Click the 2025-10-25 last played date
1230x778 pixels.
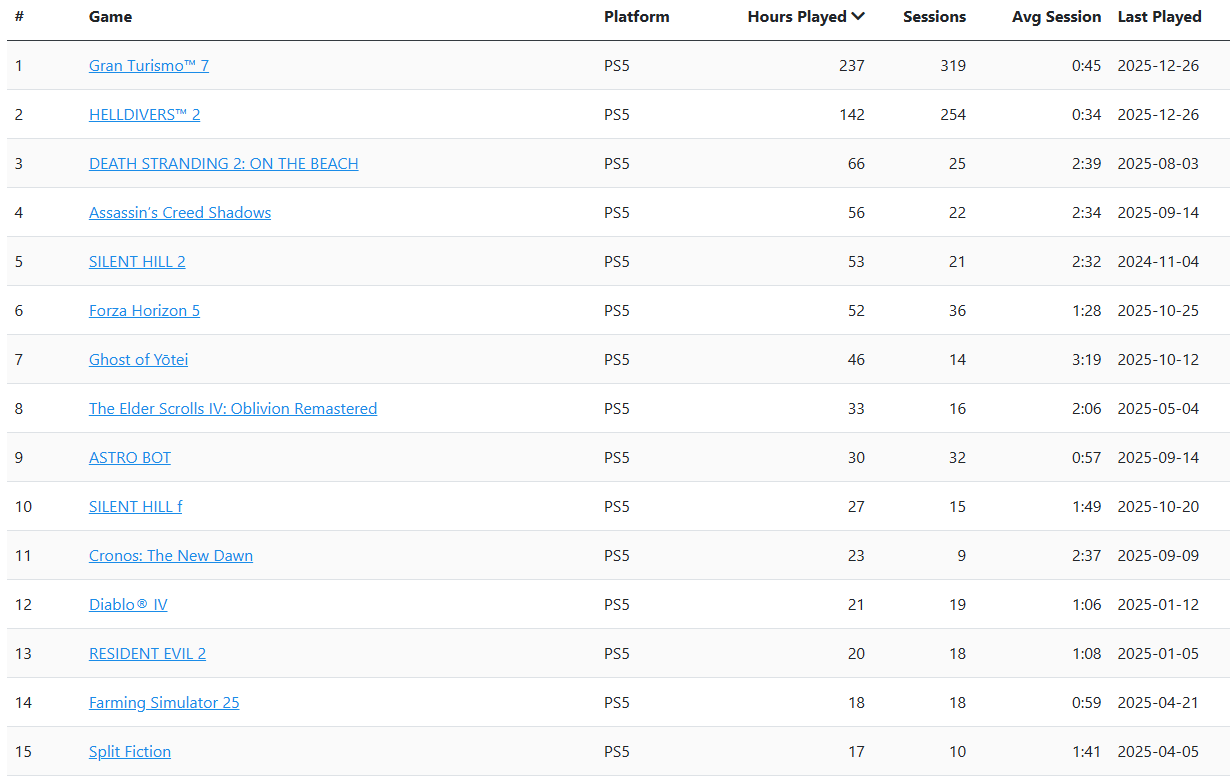1158,311
